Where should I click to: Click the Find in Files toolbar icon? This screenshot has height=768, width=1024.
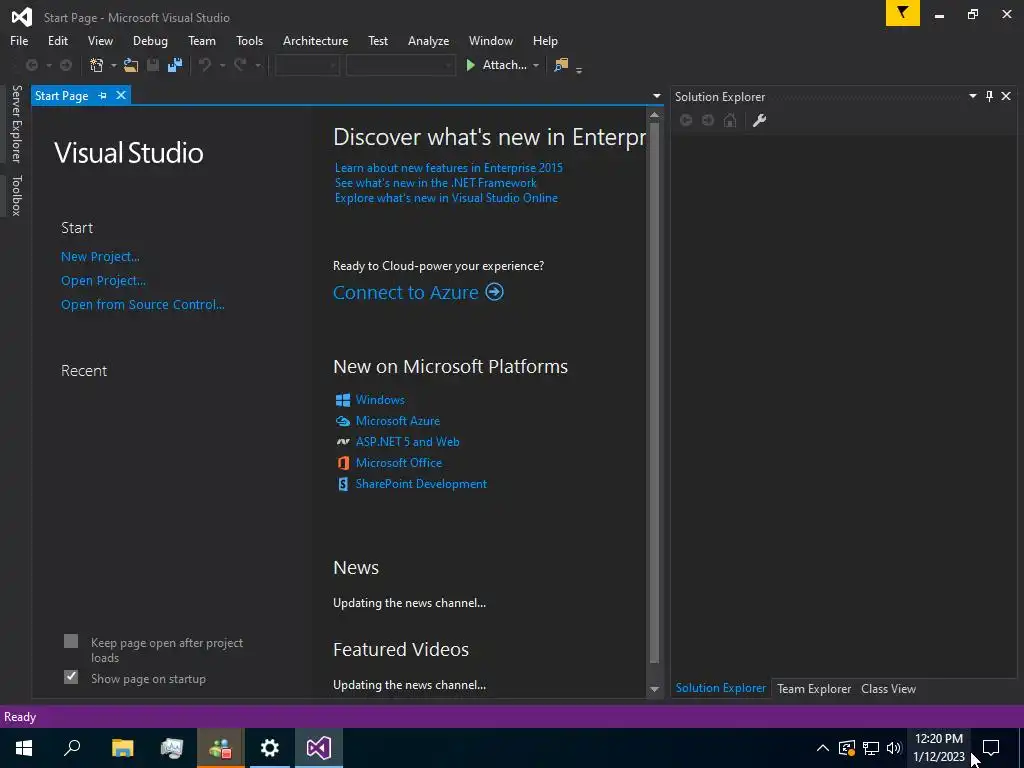(561, 65)
